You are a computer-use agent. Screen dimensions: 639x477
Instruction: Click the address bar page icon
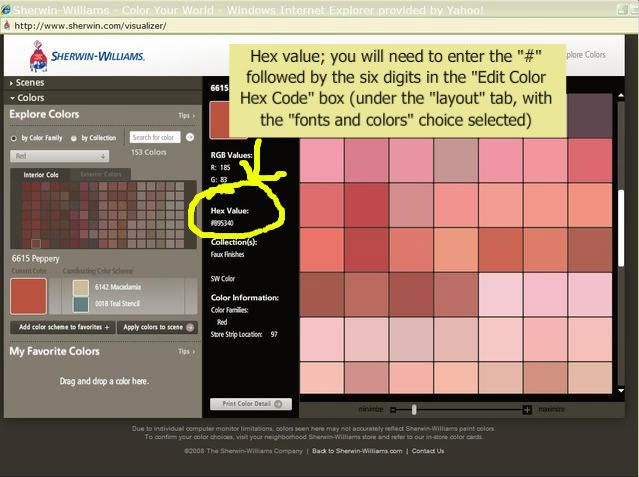[x=7, y=26]
